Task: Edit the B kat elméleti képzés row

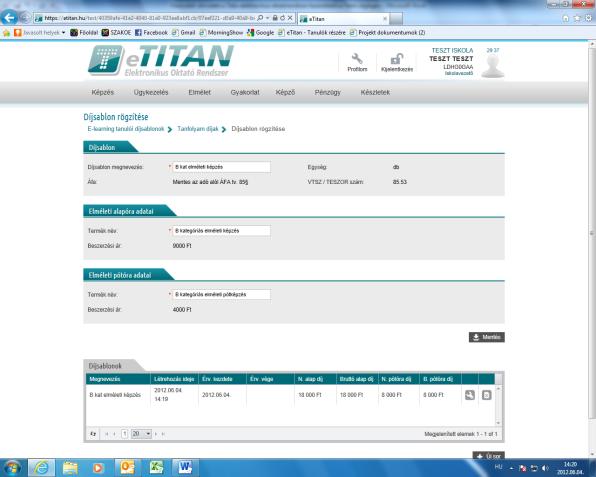Action: [x=470, y=395]
